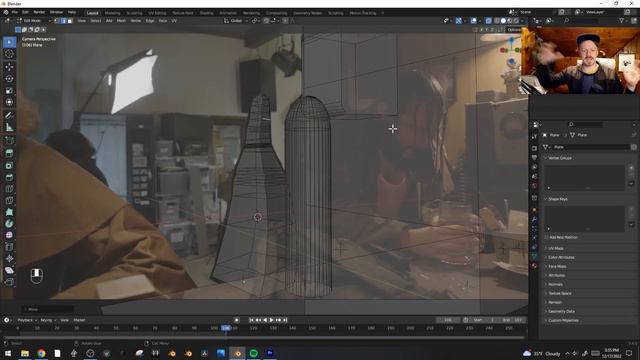Open the File menu

15,13
